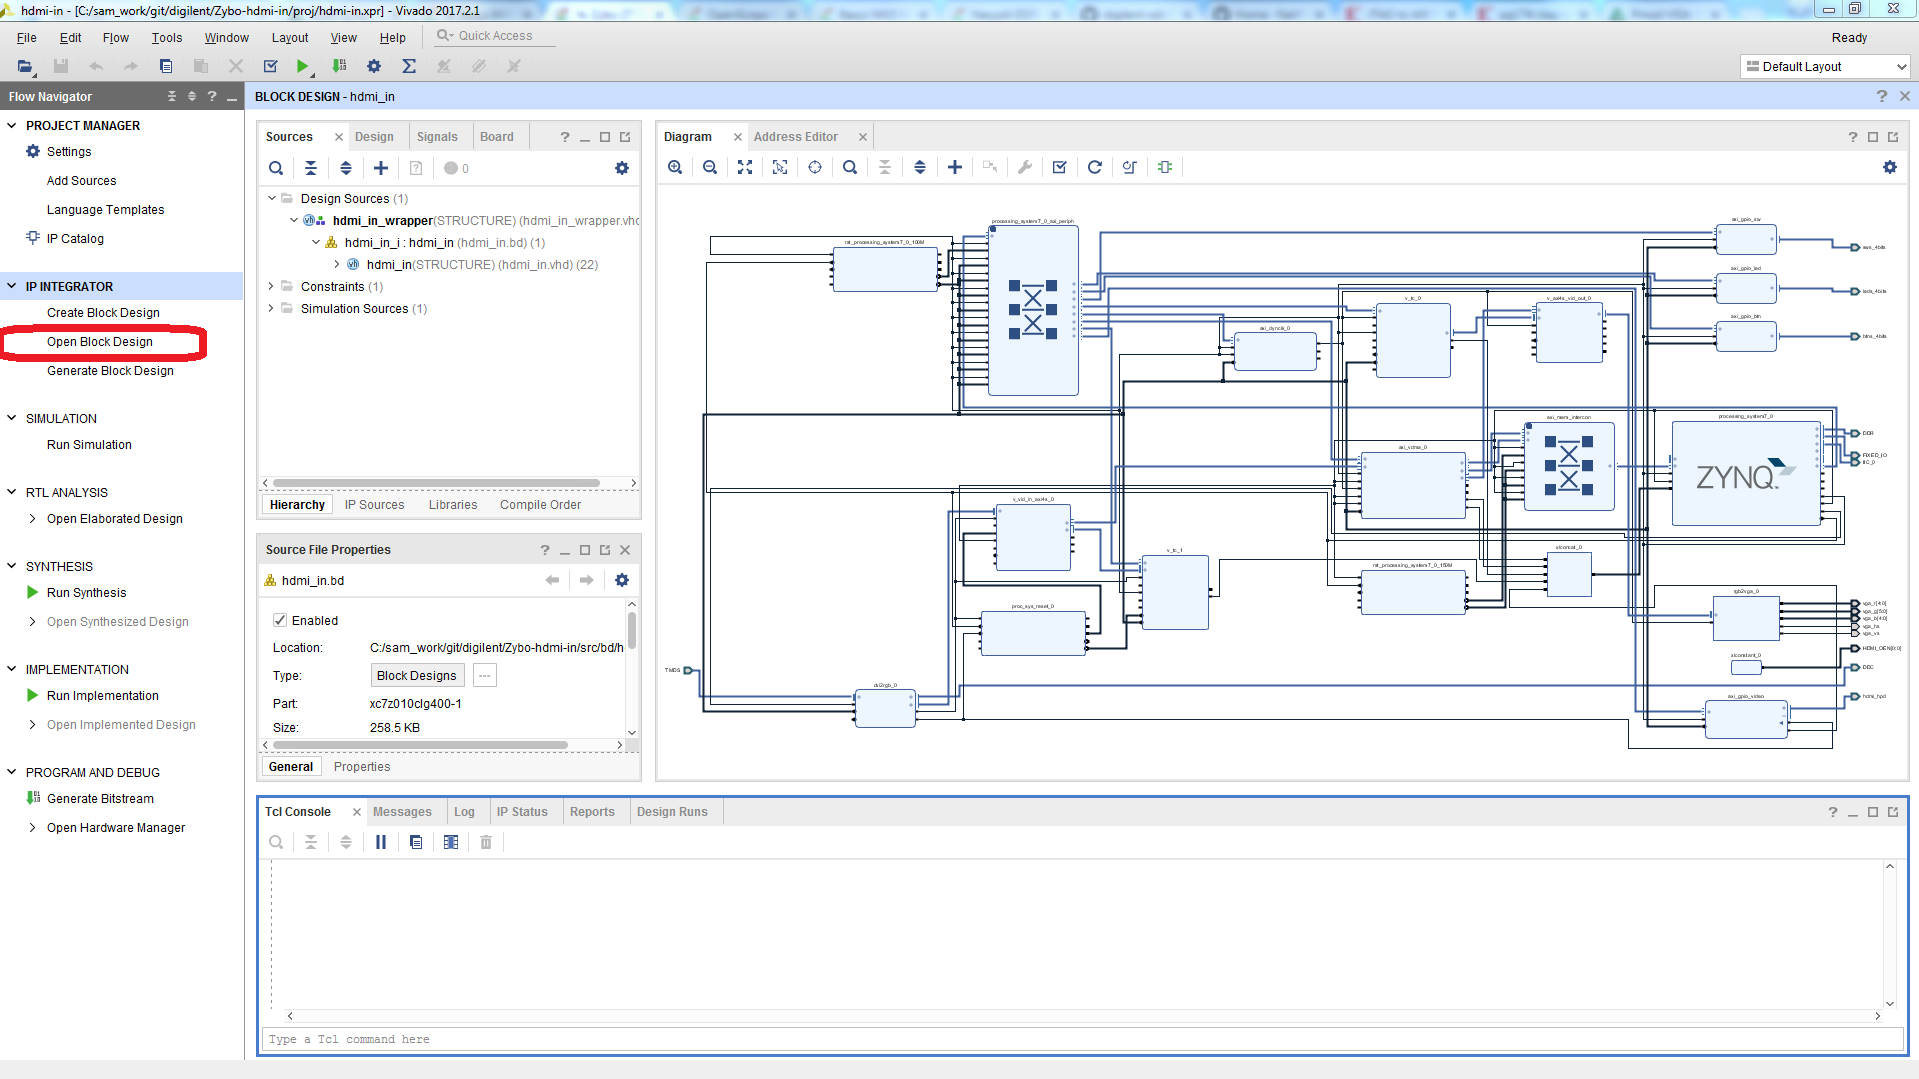Expand the Constraints folder
The width and height of the screenshot is (1919, 1079).
271,286
